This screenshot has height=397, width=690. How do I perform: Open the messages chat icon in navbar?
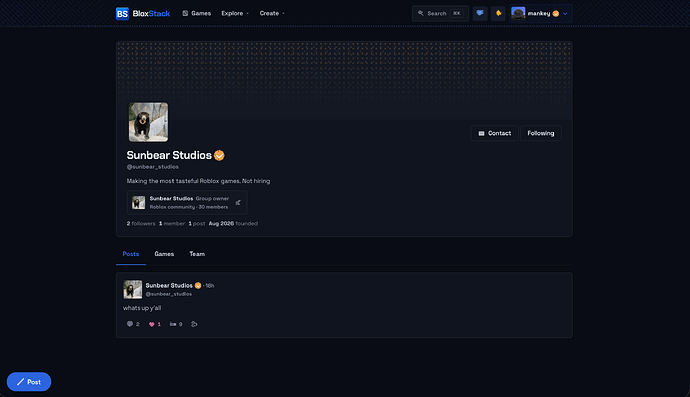point(480,14)
